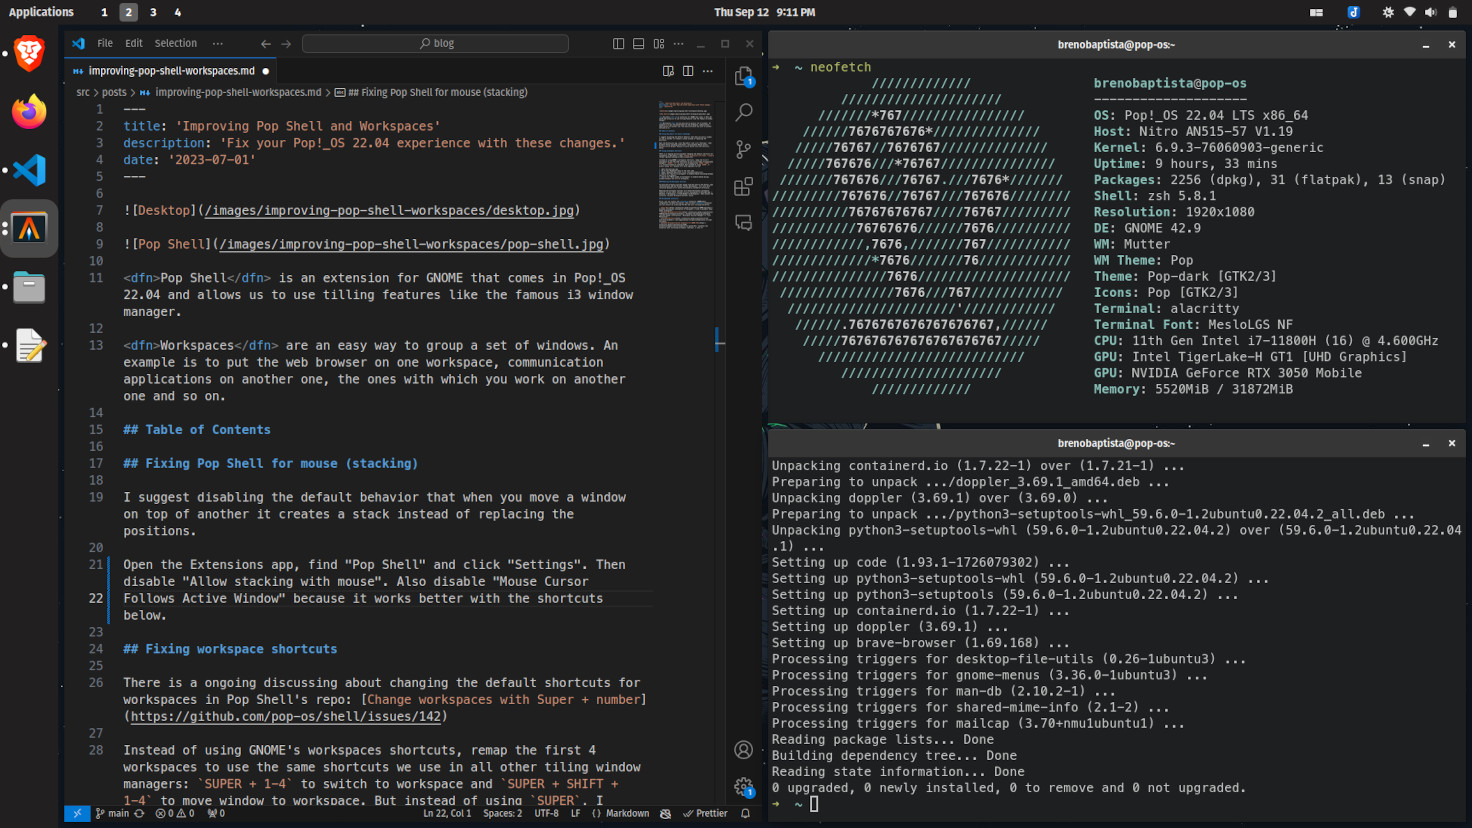Open the blue J app indicator in top bar

1353,12
